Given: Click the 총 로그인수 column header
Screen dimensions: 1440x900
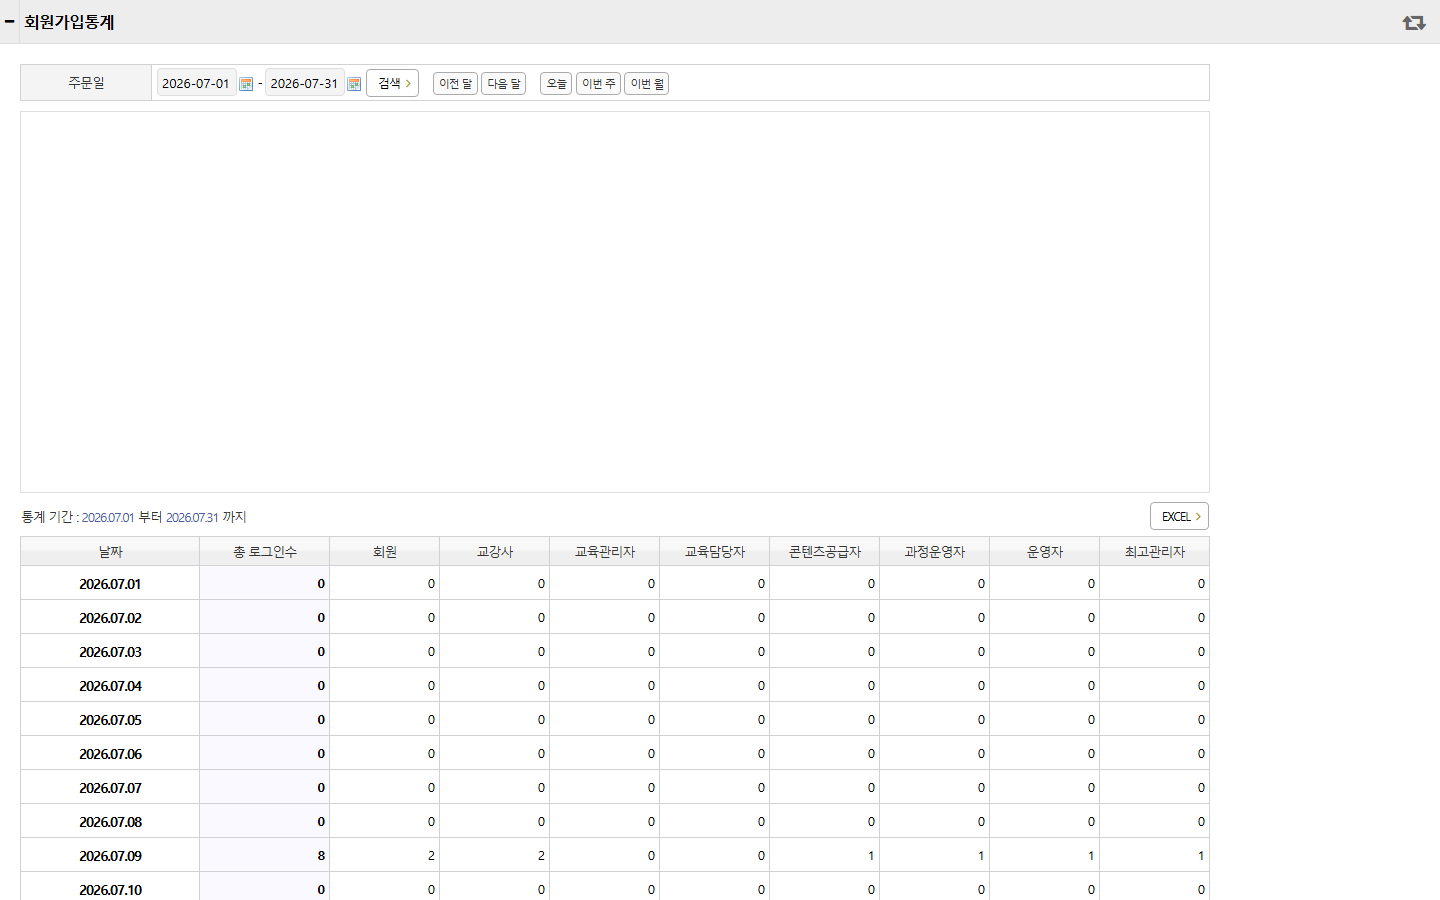Looking at the screenshot, I should click(265, 552).
